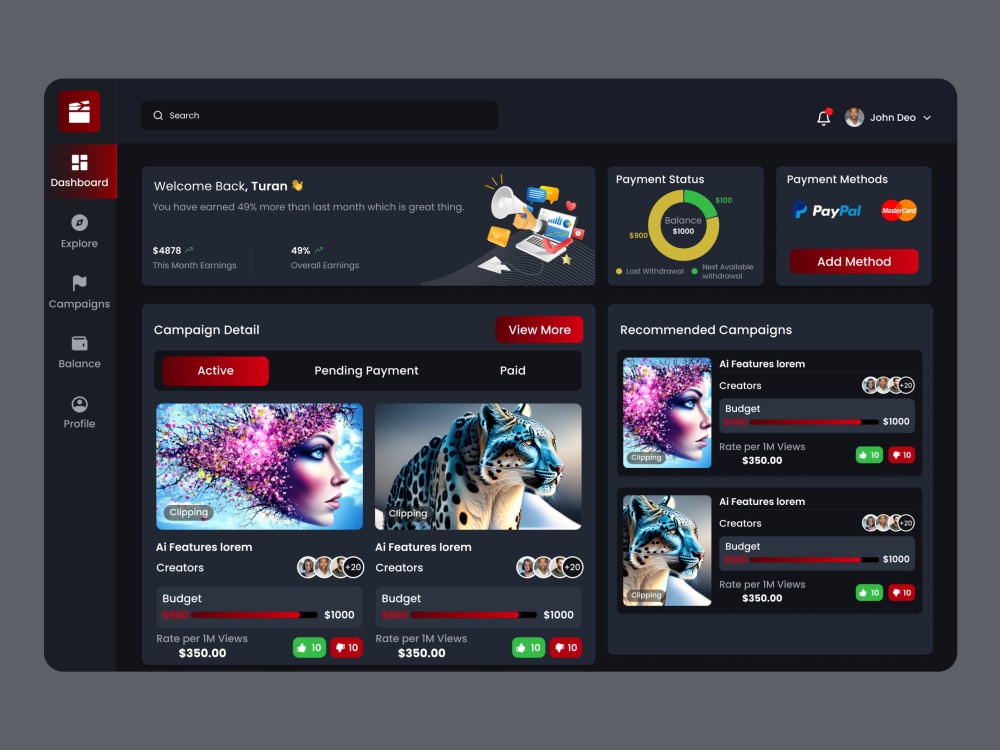Click John Deo's avatar picture
Image resolution: width=1000 pixels, height=750 pixels.
tap(854, 117)
